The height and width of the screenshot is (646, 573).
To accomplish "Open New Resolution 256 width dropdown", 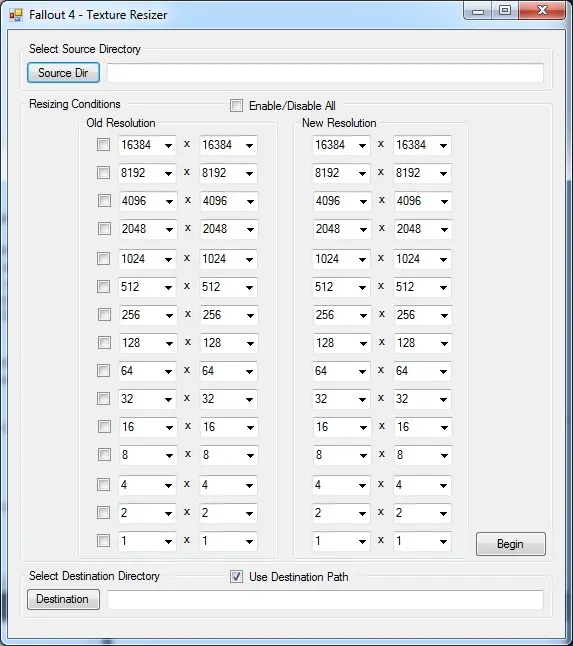I will tap(342, 316).
